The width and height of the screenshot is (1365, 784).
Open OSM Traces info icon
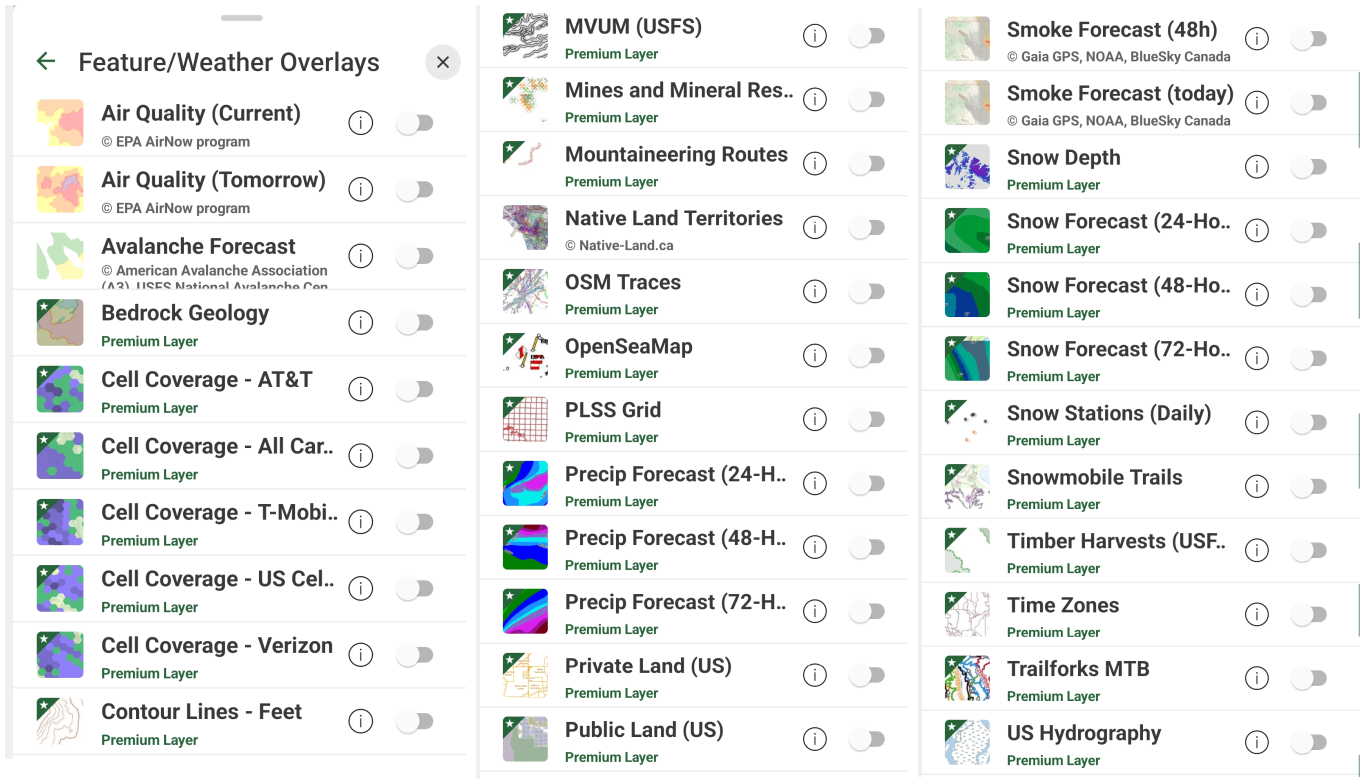(x=815, y=292)
